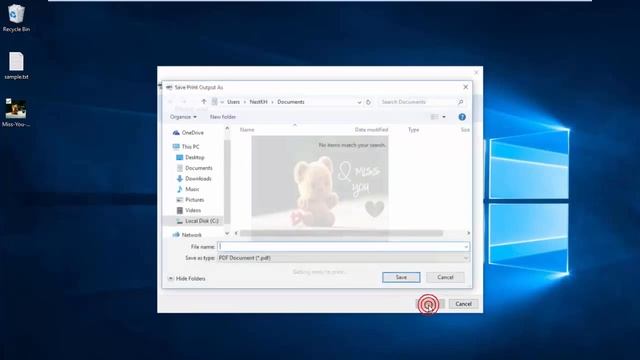
Task: Click navigation pane scrollbar down arrow
Action: tap(227, 233)
